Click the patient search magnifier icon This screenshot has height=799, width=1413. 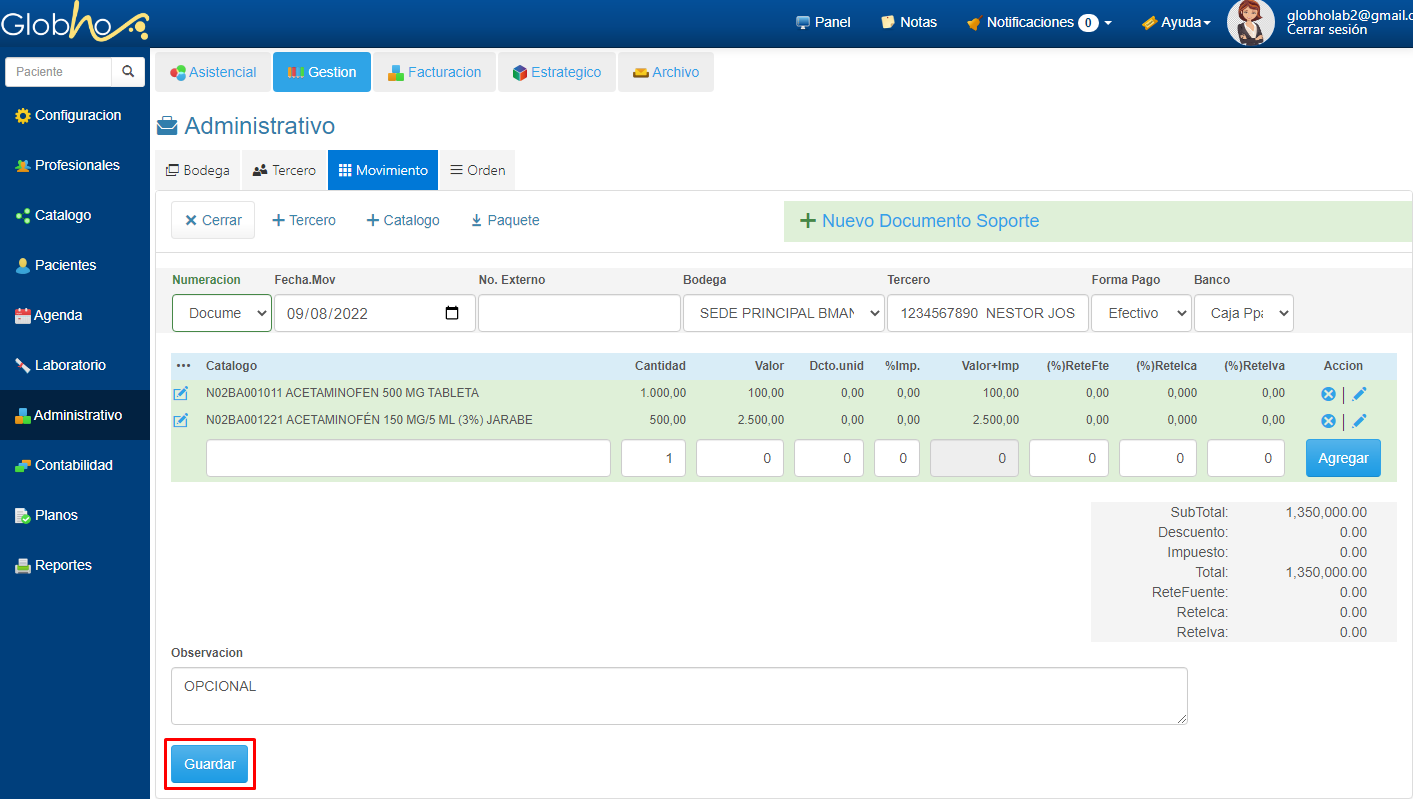128,72
